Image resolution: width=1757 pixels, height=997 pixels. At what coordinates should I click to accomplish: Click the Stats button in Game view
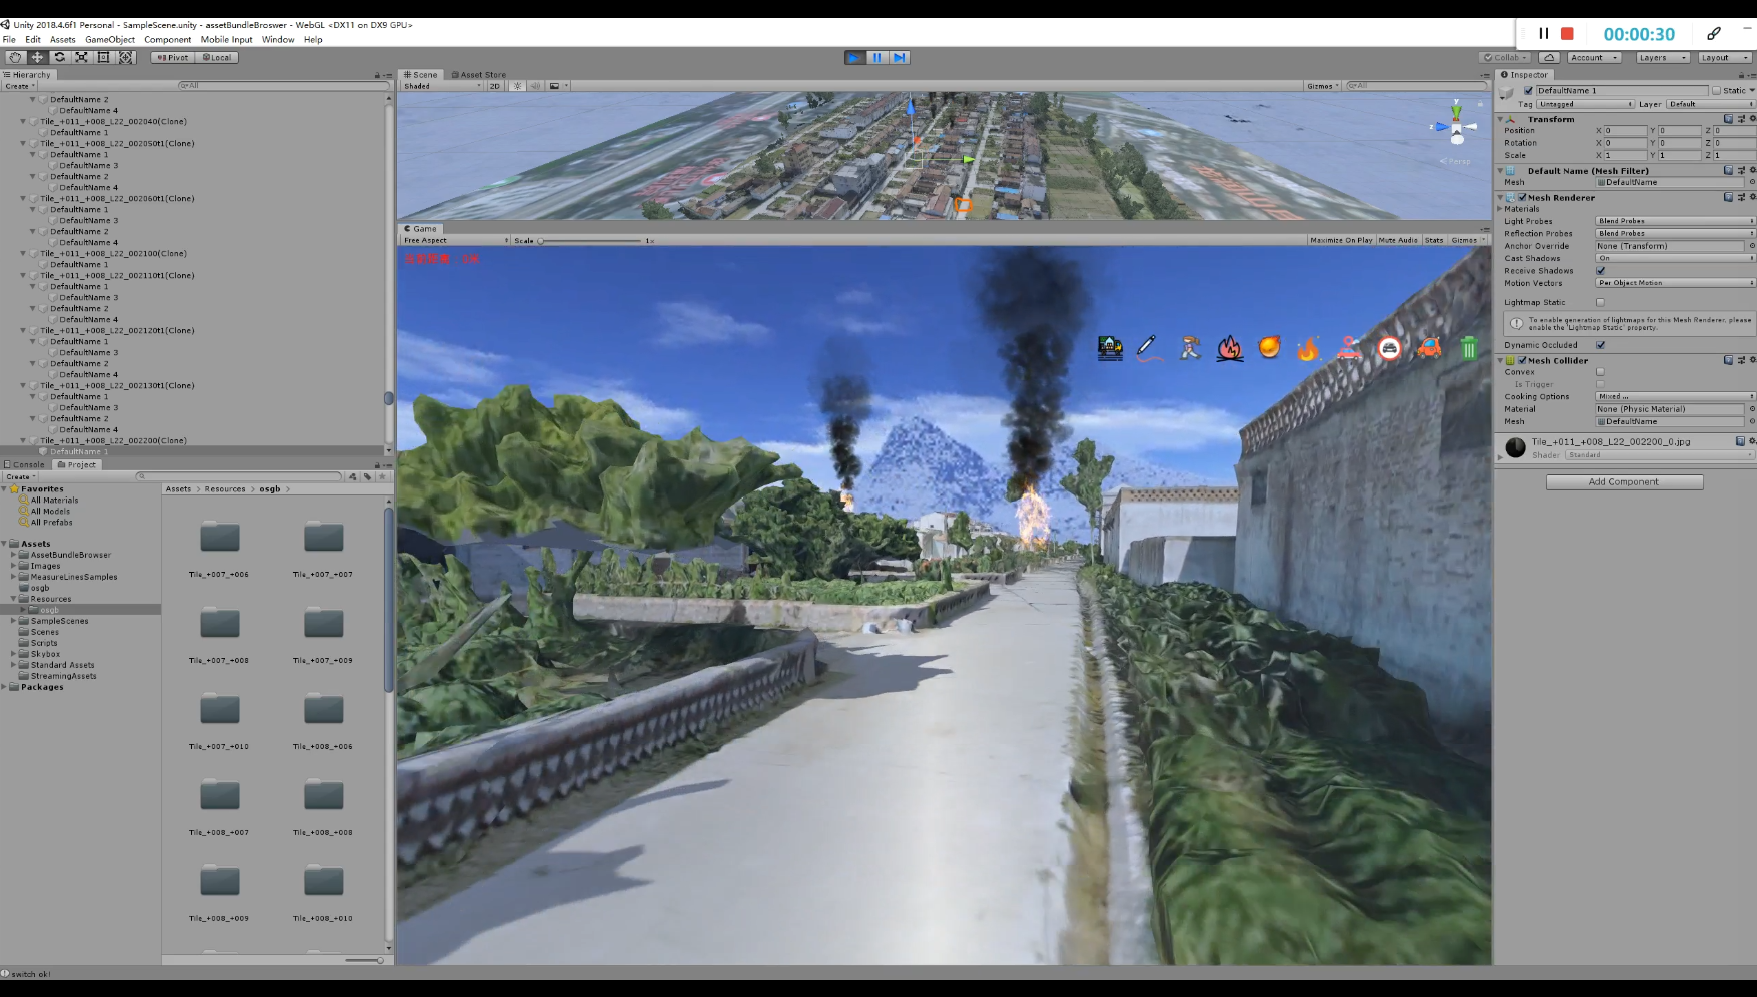click(x=1434, y=240)
